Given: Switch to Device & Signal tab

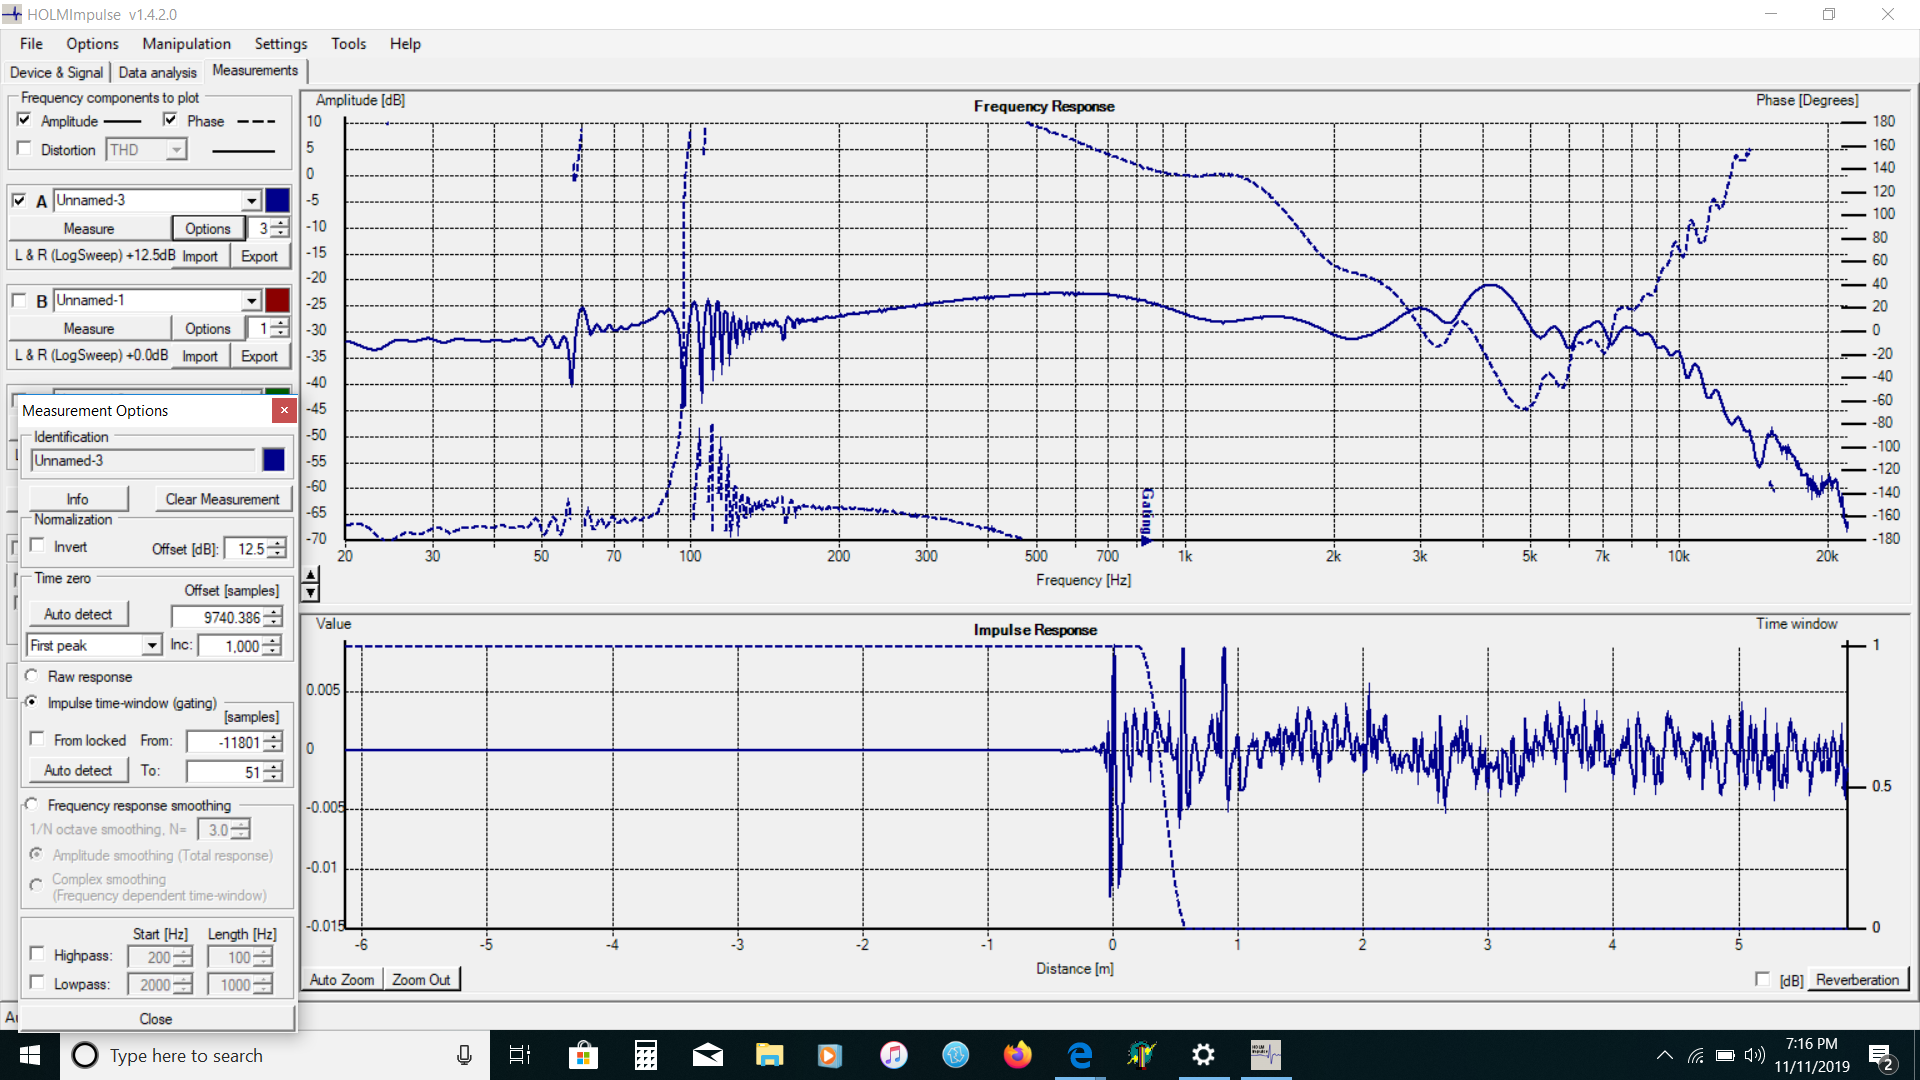Looking at the screenshot, I should (x=56, y=72).
